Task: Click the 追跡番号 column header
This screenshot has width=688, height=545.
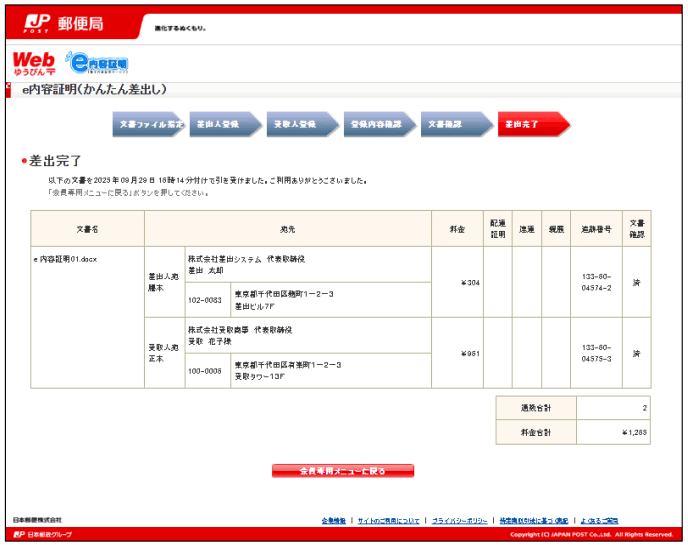Action: click(x=596, y=229)
